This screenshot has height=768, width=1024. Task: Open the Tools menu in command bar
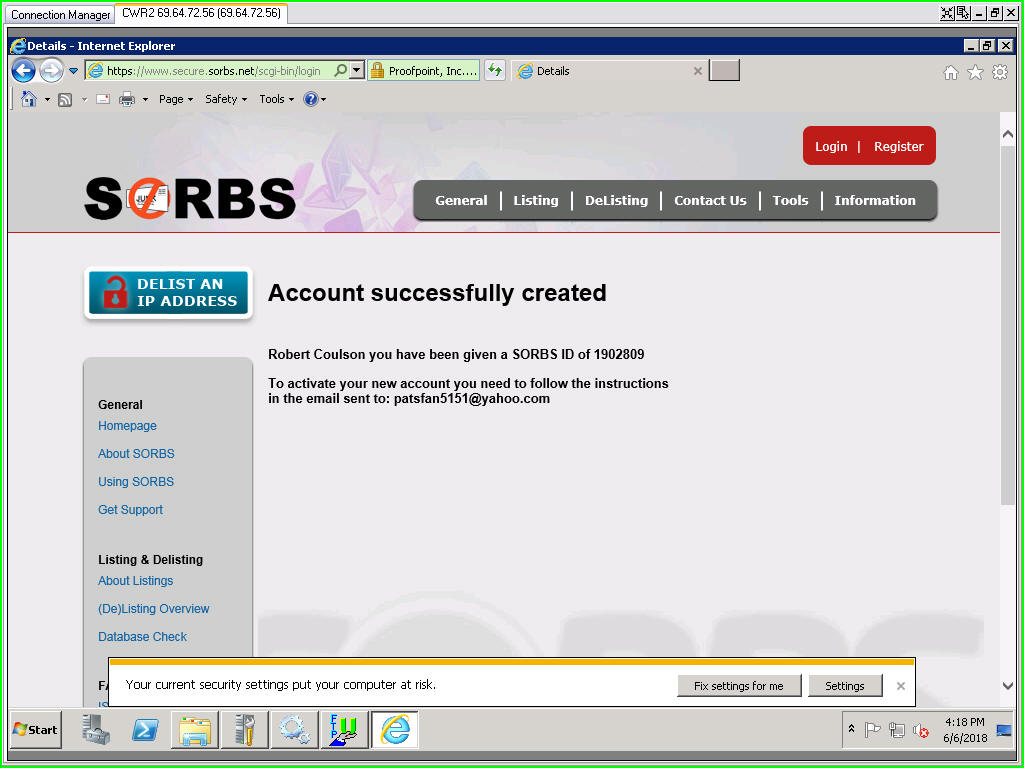coord(276,99)
